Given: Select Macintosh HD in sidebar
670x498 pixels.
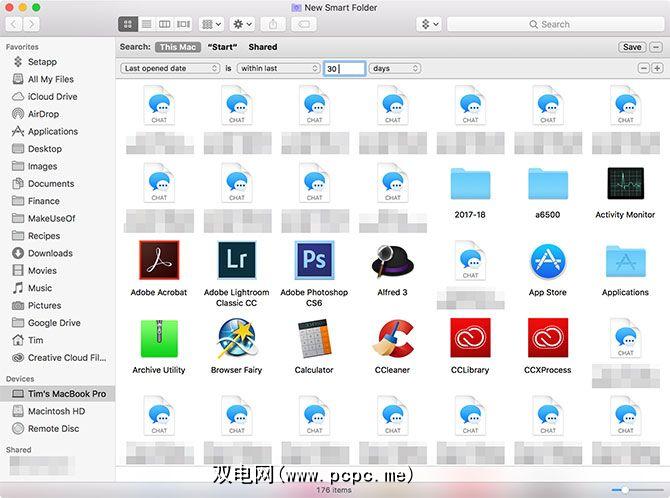Looking at the screenshot, I should pos(49,411).
